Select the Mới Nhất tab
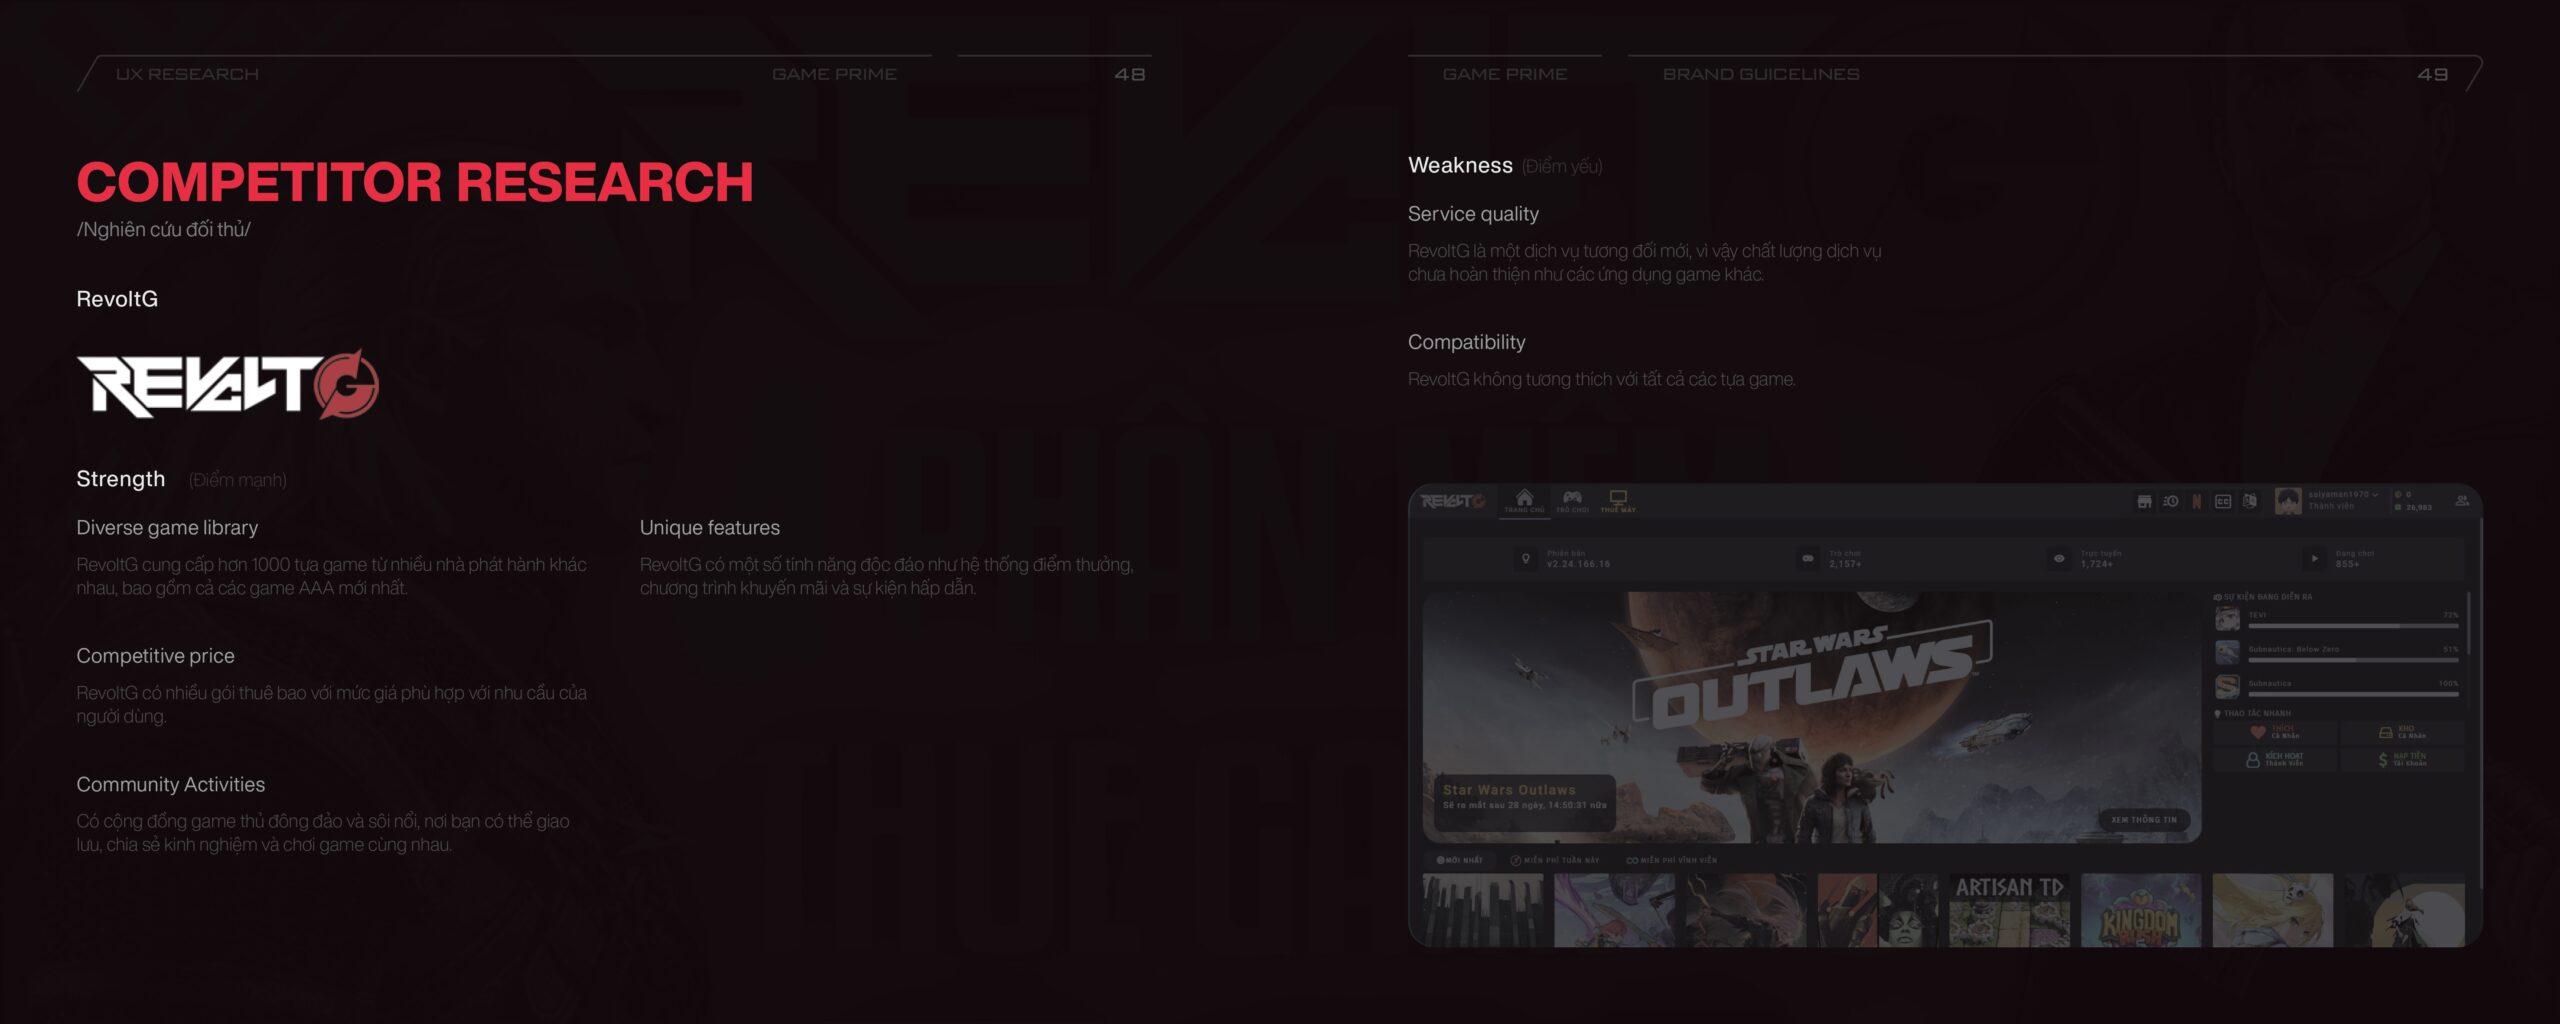2560x1024 pixels. pos(1460,860)
